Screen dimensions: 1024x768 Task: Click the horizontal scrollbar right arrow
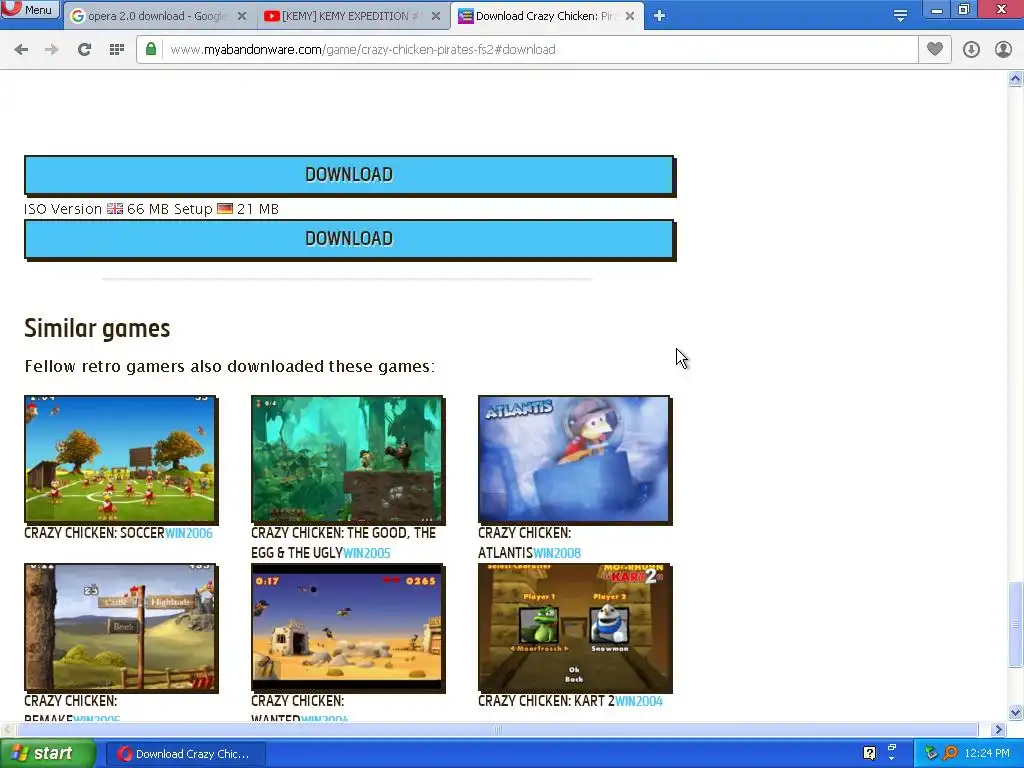pyautogui.click(x=998, y=729)
